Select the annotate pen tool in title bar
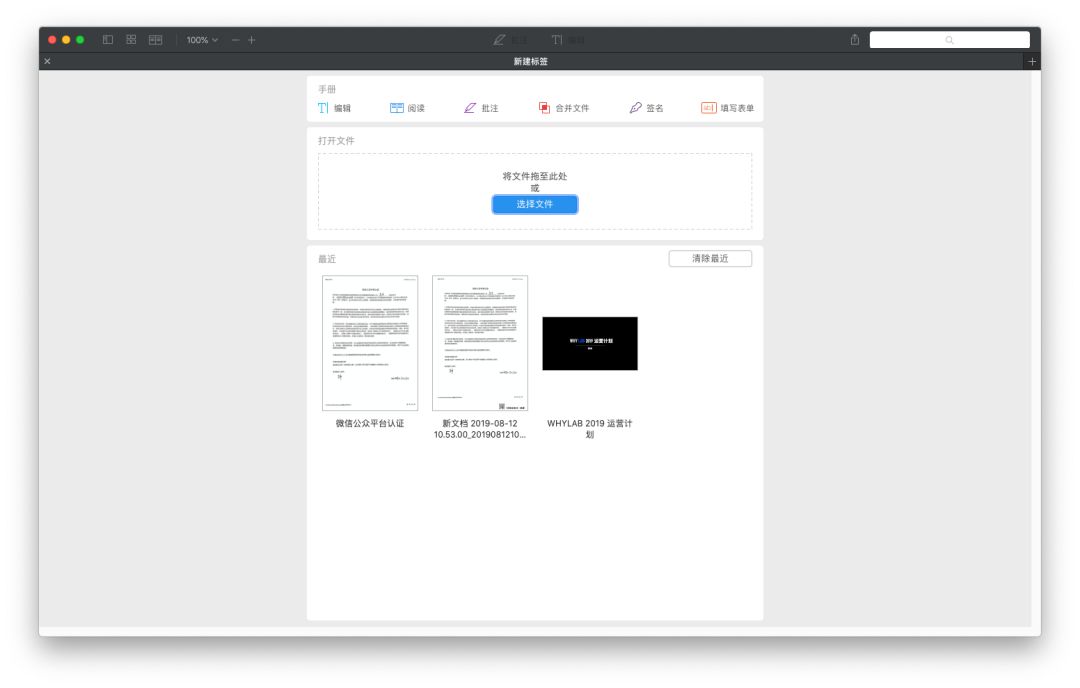Viewport: 1080px width, 688px height. click(510, 40)
